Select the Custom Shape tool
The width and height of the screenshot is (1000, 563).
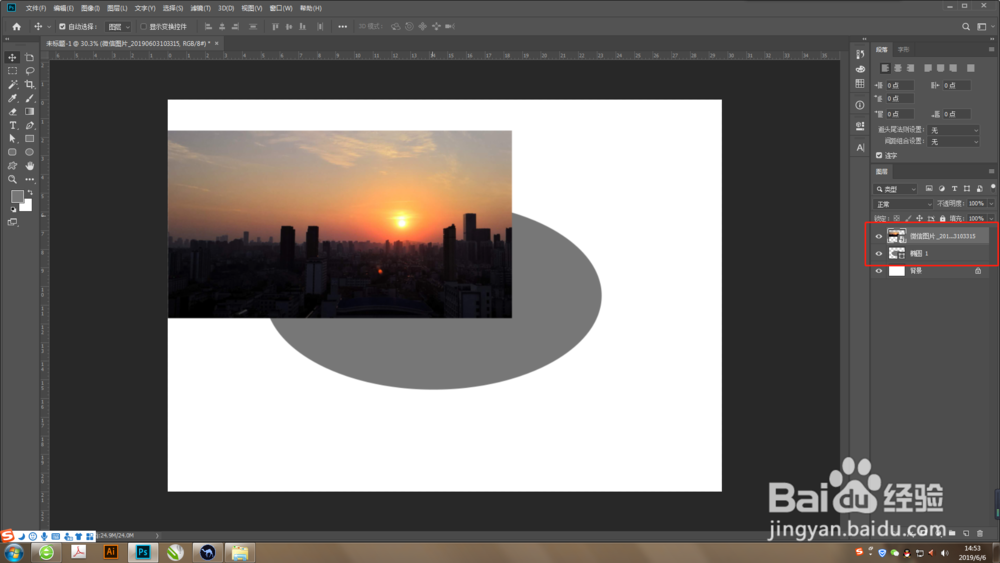tap(12, 166)
